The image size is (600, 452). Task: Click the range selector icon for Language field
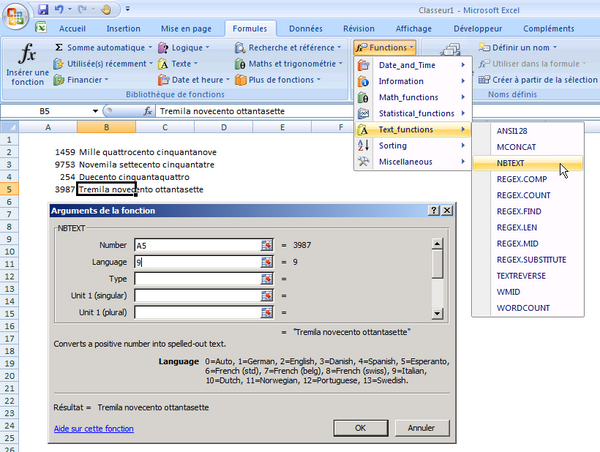pos(266,262)
